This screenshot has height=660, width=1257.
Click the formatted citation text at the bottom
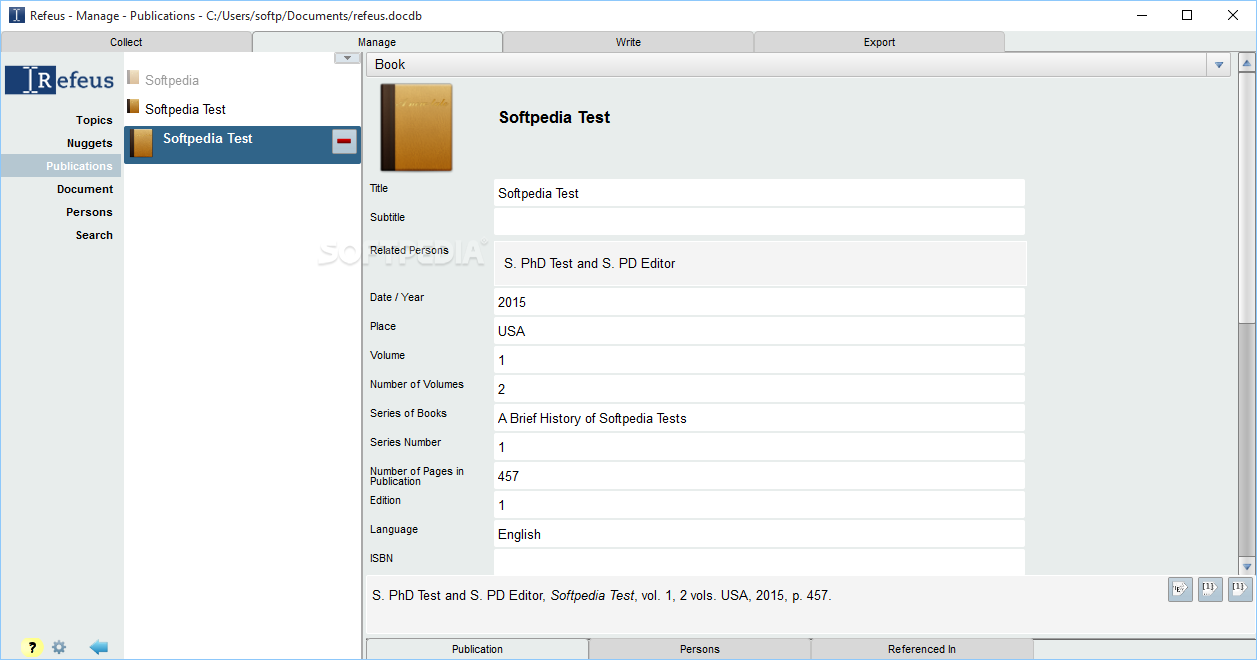602,595
